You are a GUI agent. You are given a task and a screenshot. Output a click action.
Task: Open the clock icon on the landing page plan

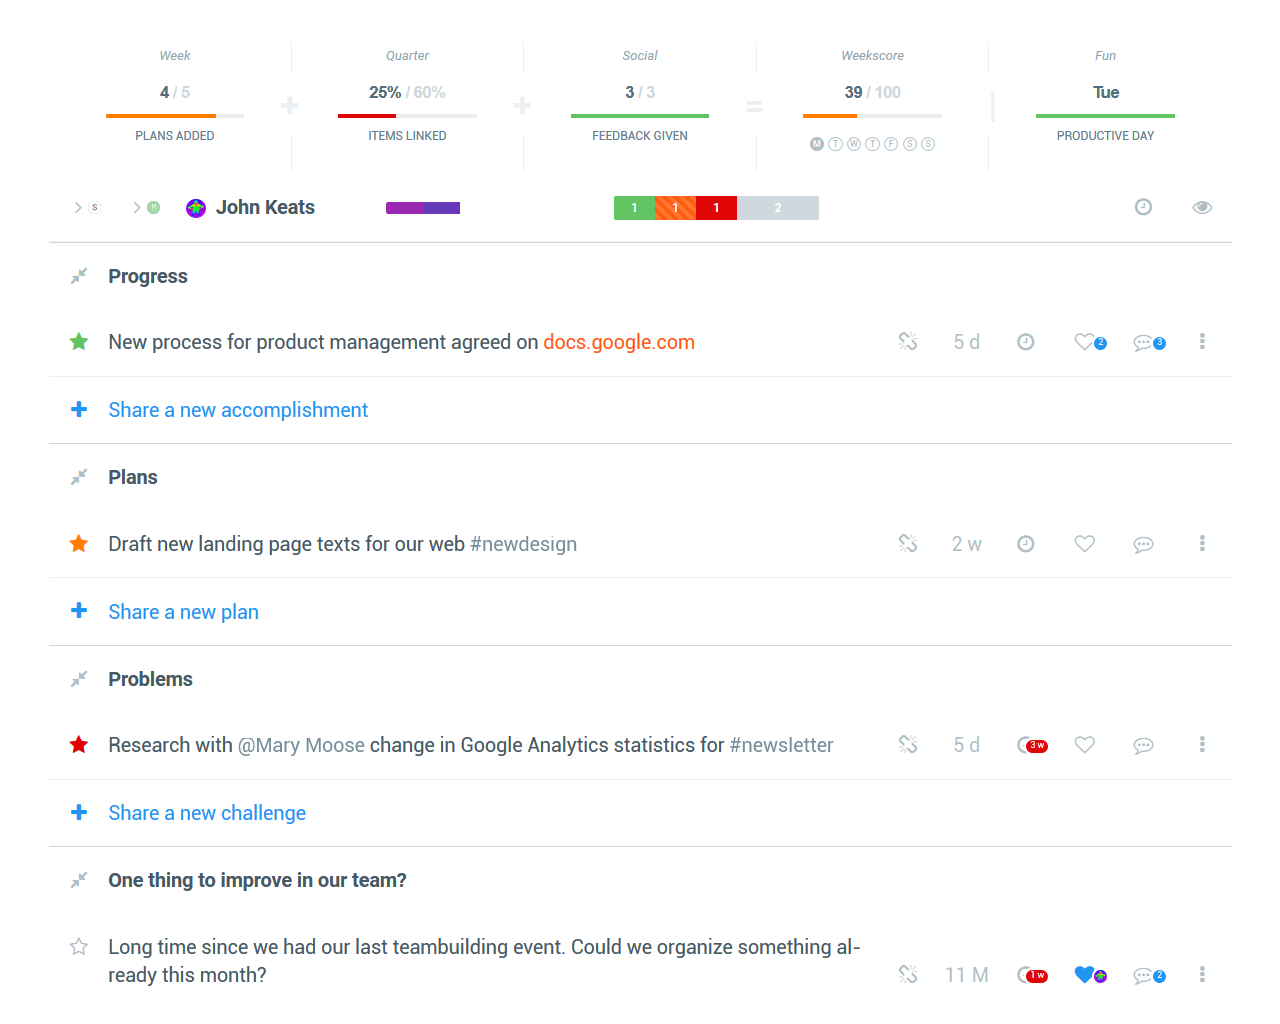click(1025, 544)
